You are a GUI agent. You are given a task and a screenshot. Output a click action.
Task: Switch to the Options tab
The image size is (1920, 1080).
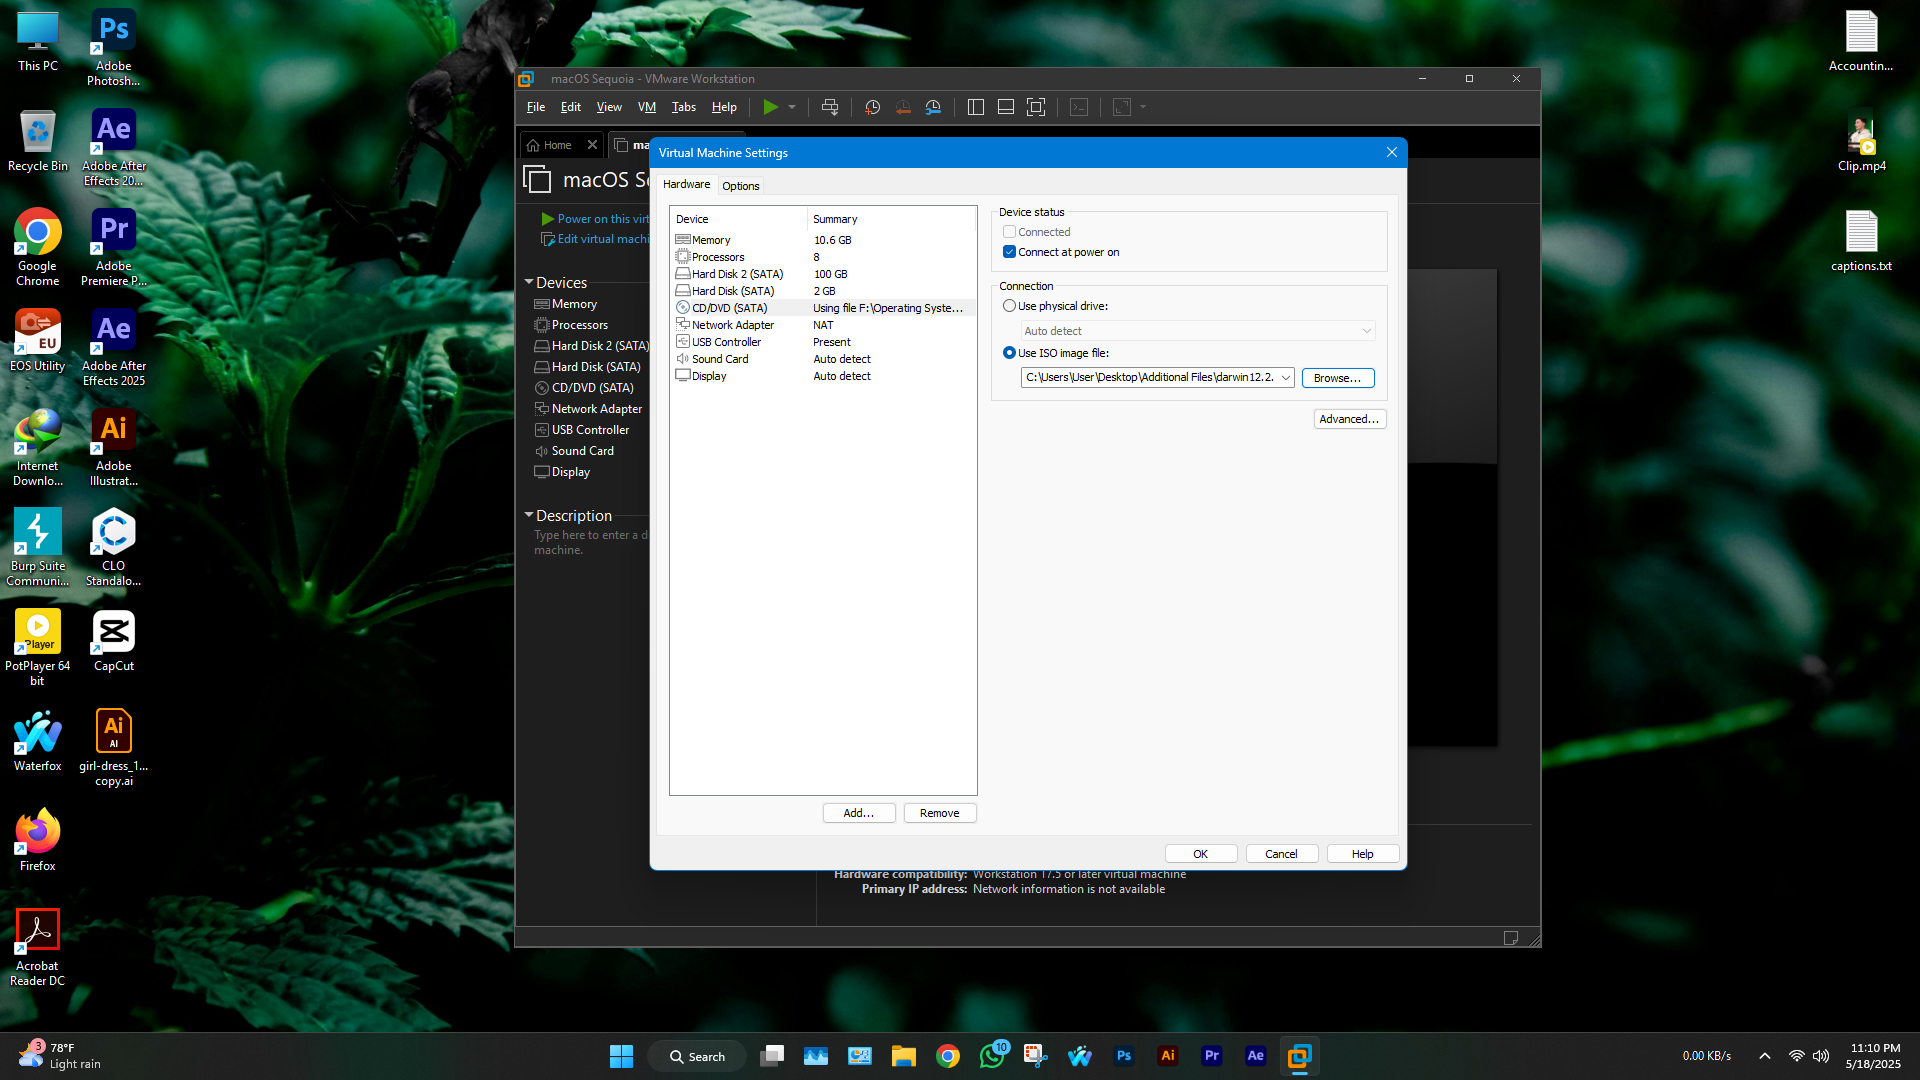(x=740, y=186)
